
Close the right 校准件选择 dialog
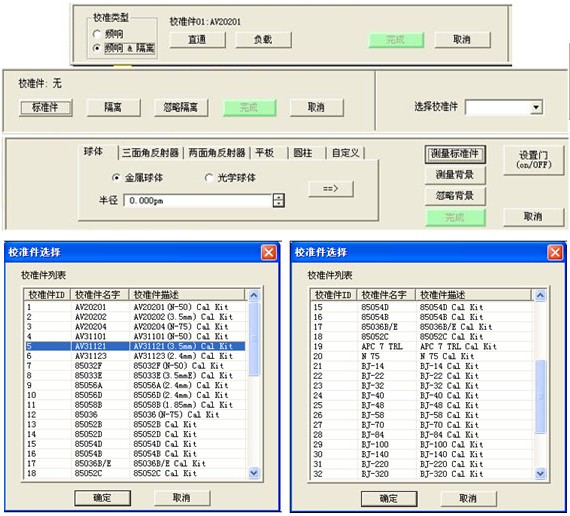[555, 252]
